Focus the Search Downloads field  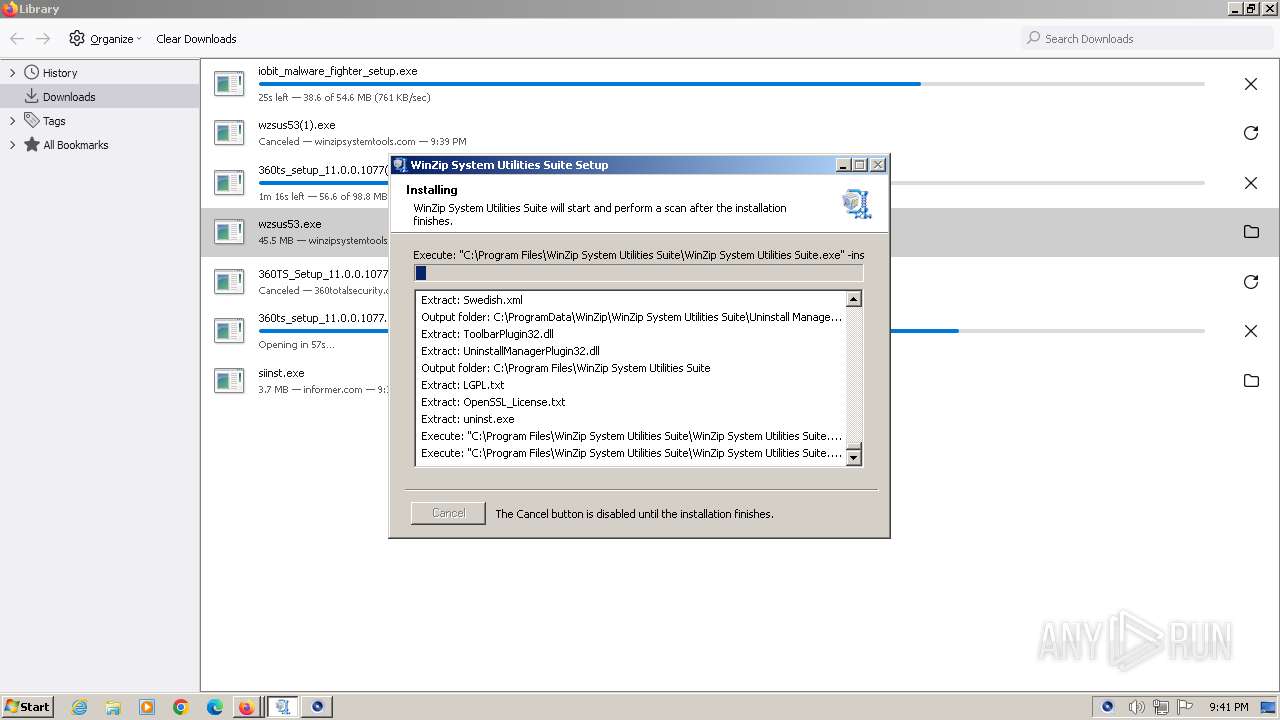tap(1146, 38)
